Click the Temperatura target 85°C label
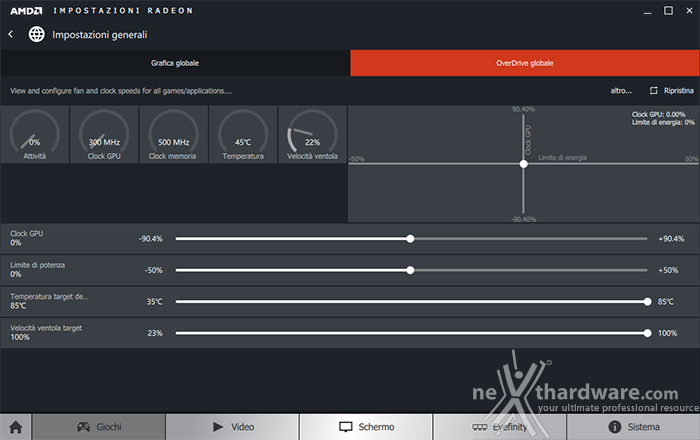This screenshot has height=440, width=700. click(x=49, y=301)
